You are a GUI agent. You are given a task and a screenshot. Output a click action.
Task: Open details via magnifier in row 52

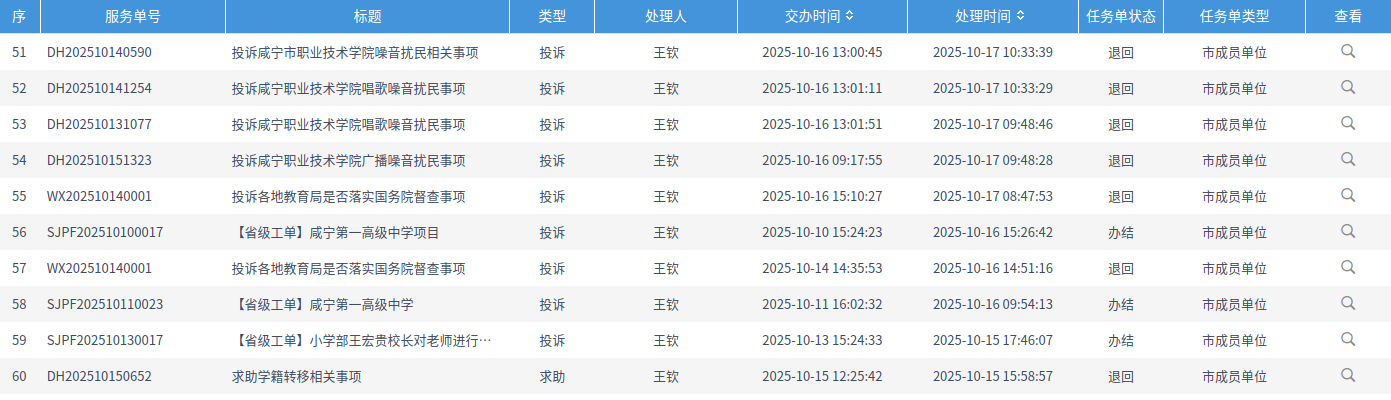tap(1348, 88)
